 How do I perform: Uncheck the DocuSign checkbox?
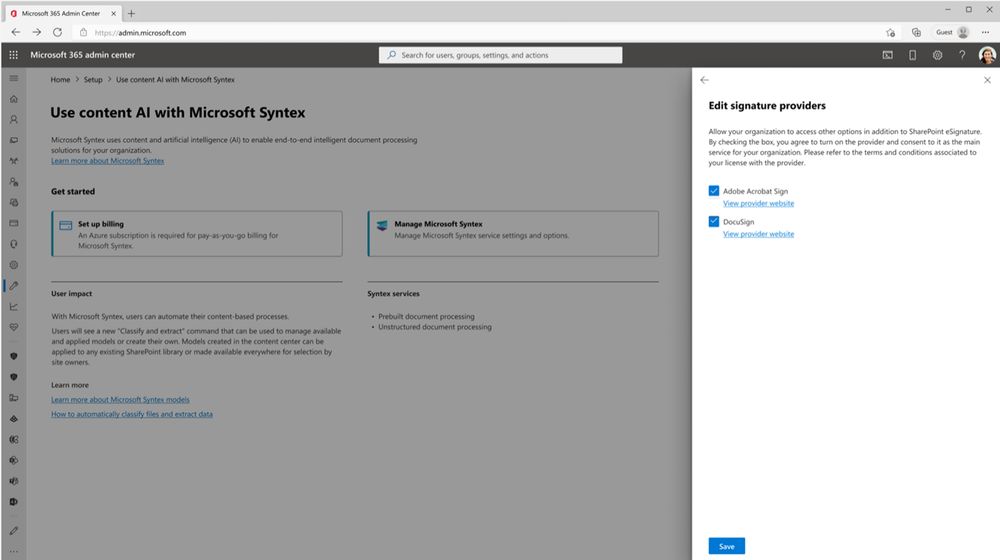tap(714, 221)
